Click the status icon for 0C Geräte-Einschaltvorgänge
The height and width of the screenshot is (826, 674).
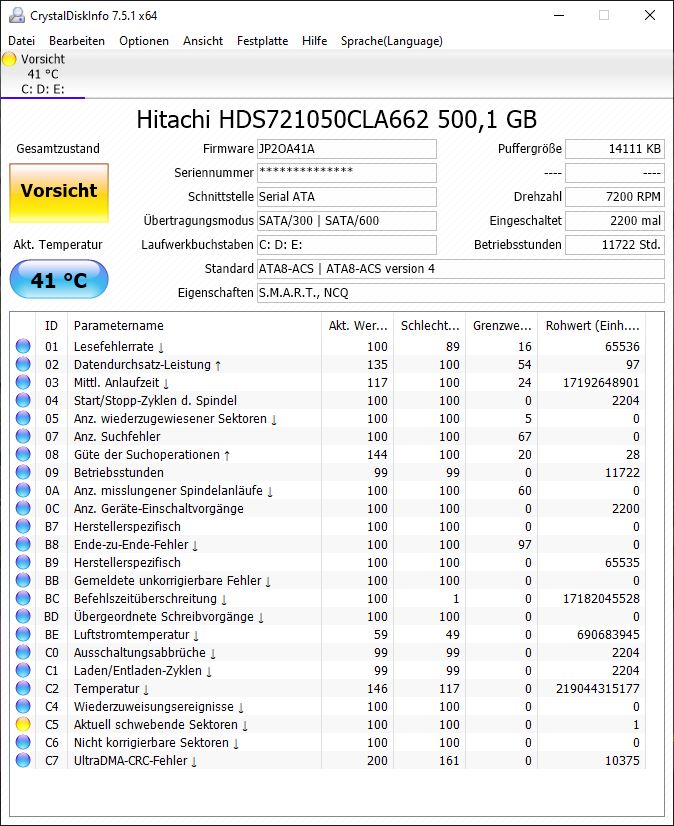click(23, 508)
